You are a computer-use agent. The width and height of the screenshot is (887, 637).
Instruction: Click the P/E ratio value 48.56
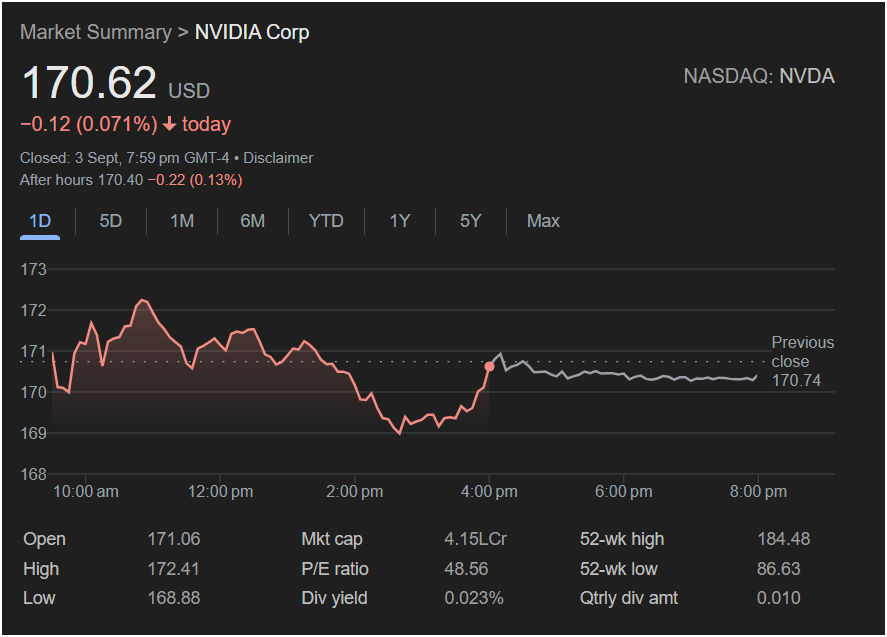466,569
